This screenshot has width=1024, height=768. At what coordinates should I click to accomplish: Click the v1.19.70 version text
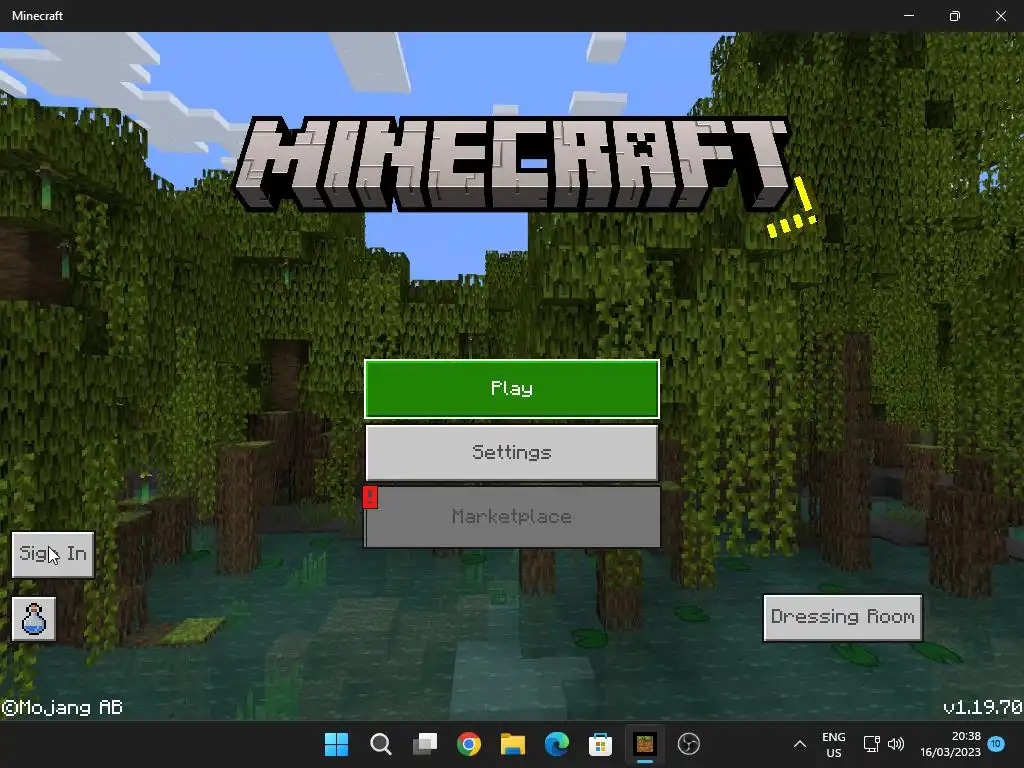(x=983, y=707)
